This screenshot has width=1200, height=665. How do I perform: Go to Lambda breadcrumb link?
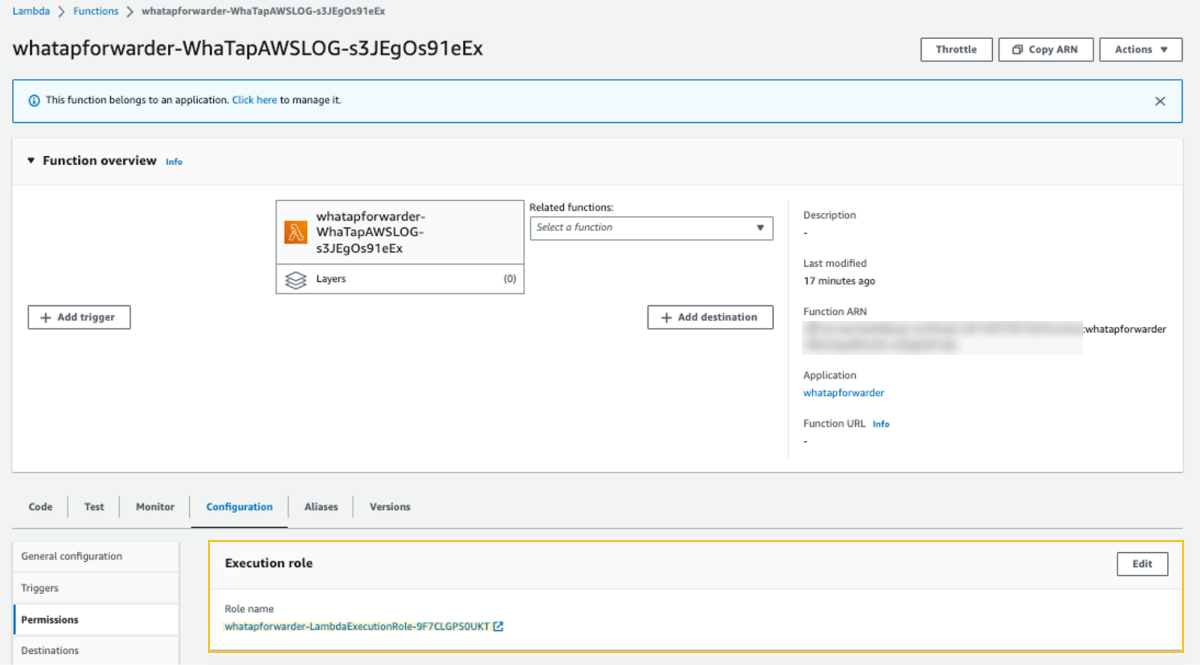click(31, 11)
